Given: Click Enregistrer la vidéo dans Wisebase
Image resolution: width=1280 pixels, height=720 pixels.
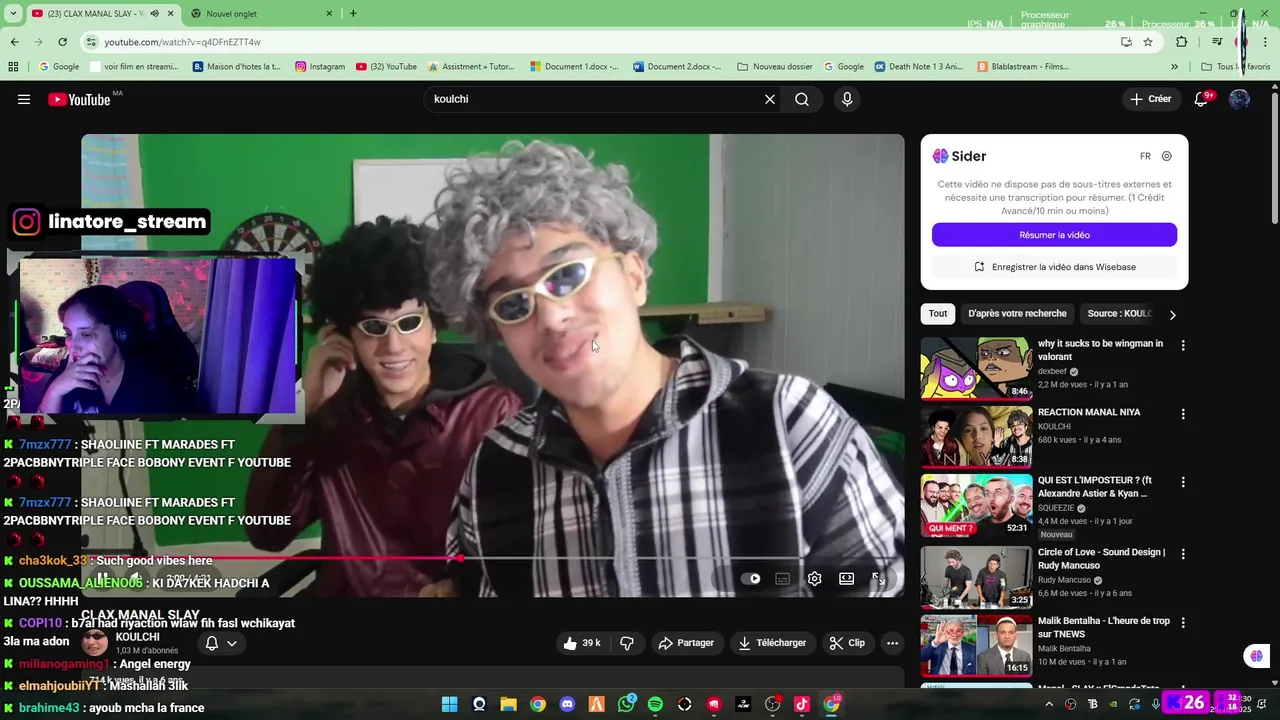Looking at the screenshot, I should pos(1054,267).
